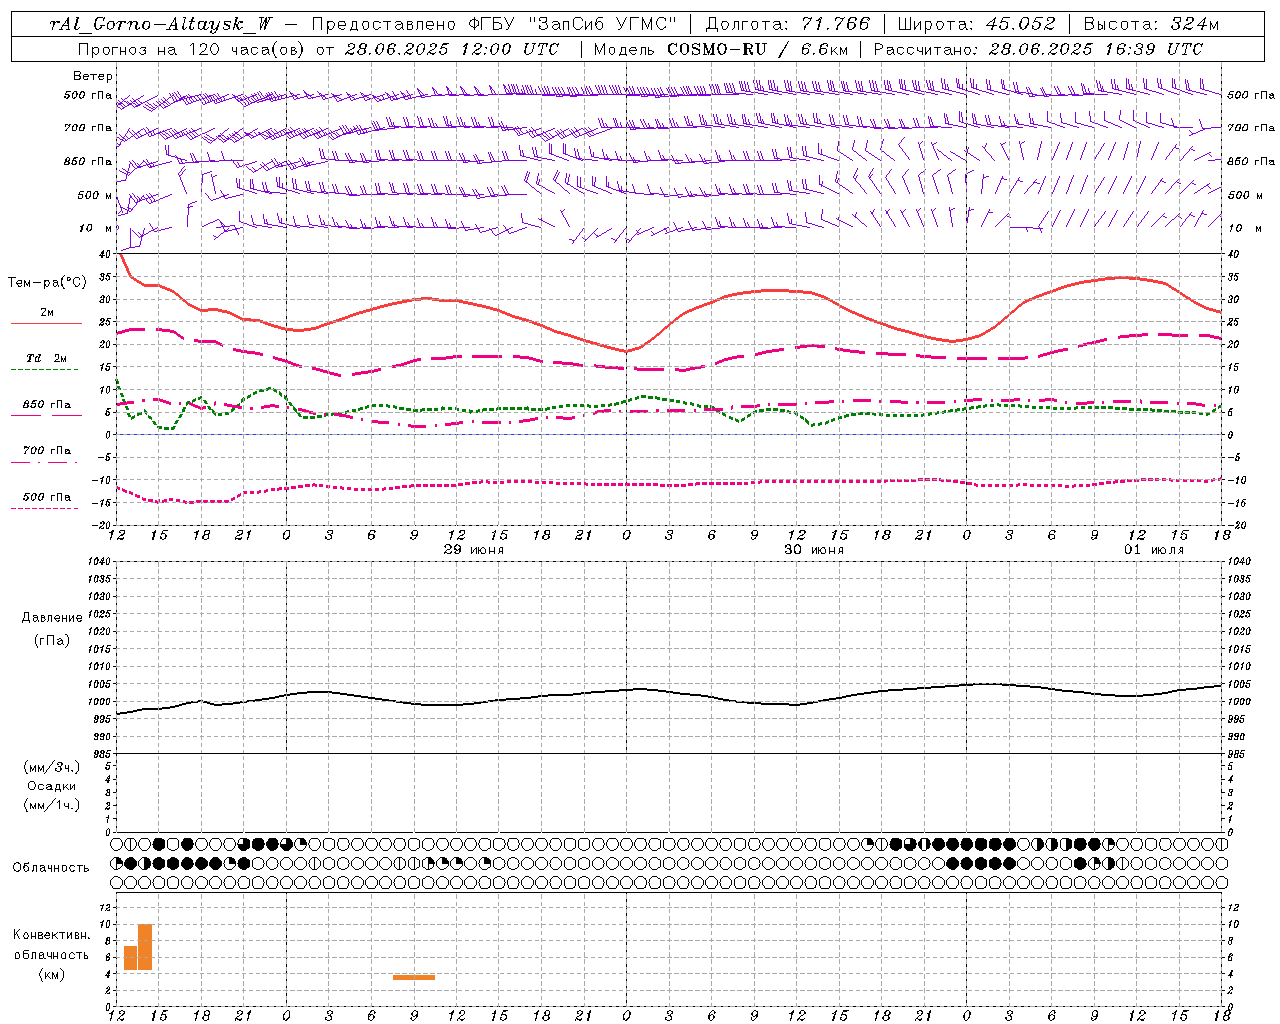Click the Модель COSMO-RU / 6.6км label
1280x1024 pixels.
click(x=721, y=49)
